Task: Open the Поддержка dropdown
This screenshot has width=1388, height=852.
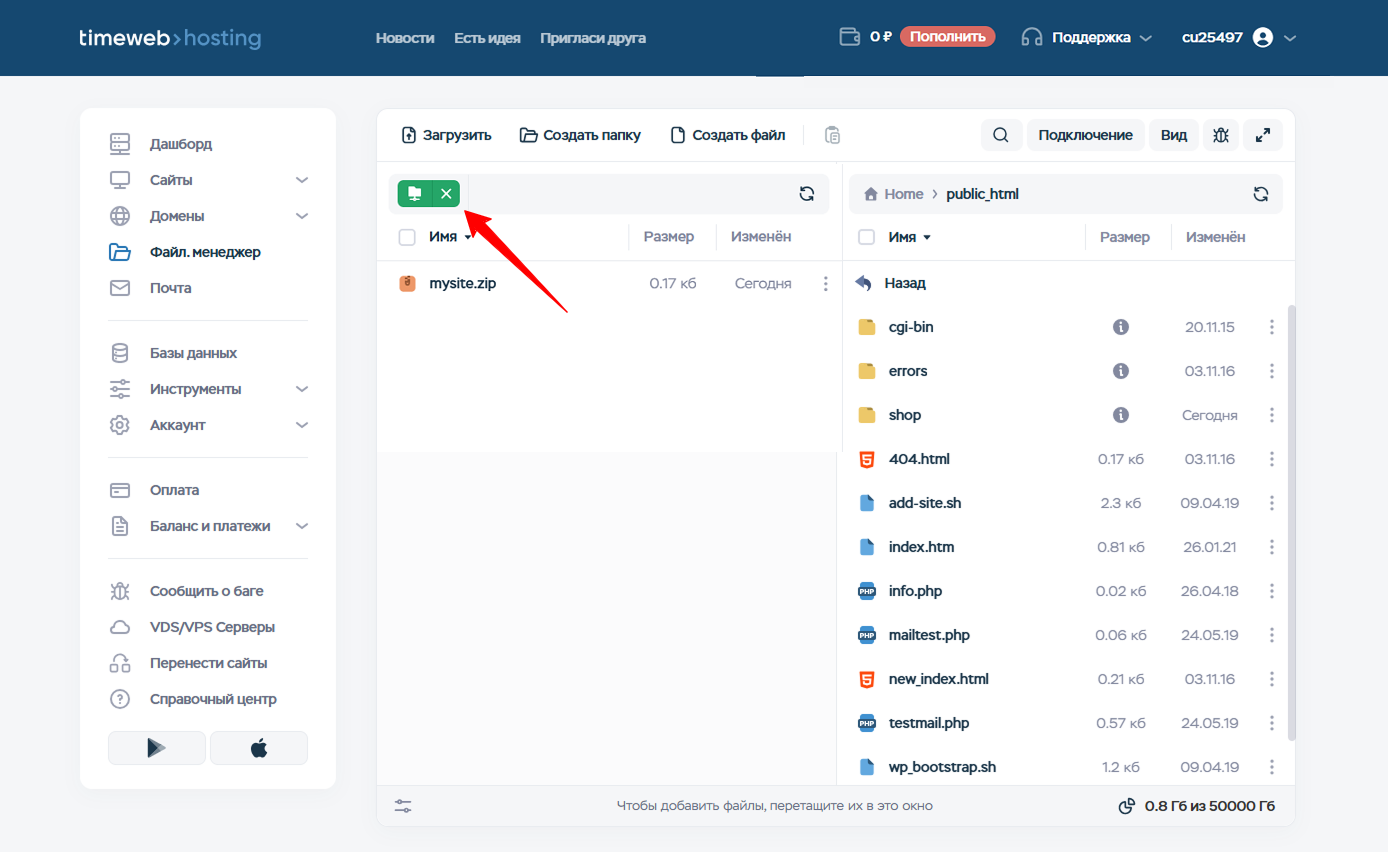Action: (1087, 37)
